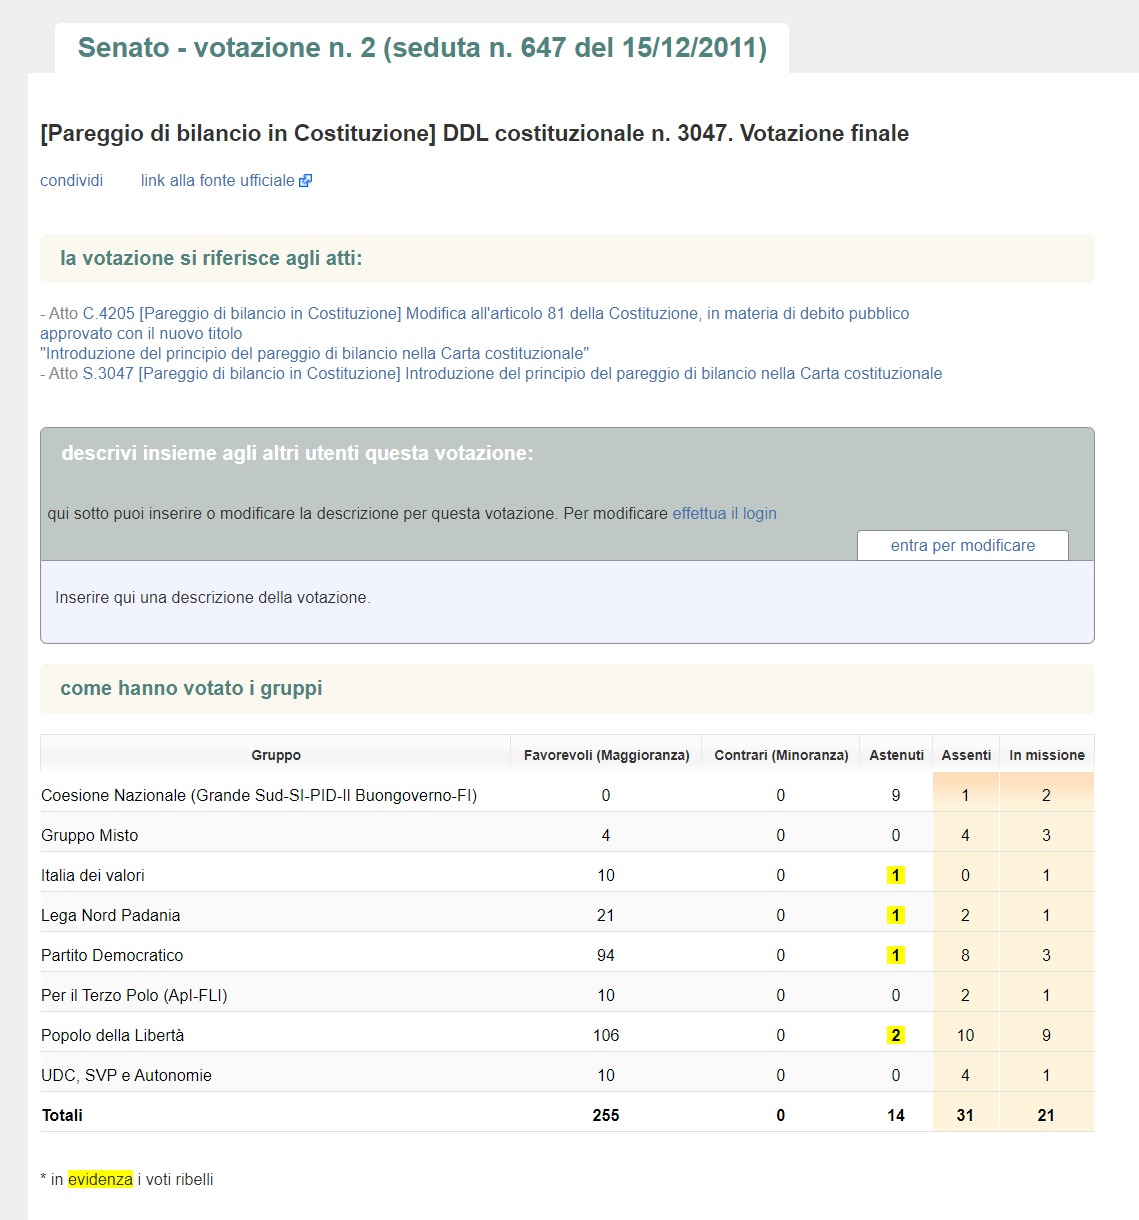Sort by Favorevoli (Maggioranza) column header
The width and height of the screenshot is (1139, 1220).
[606, 755]
